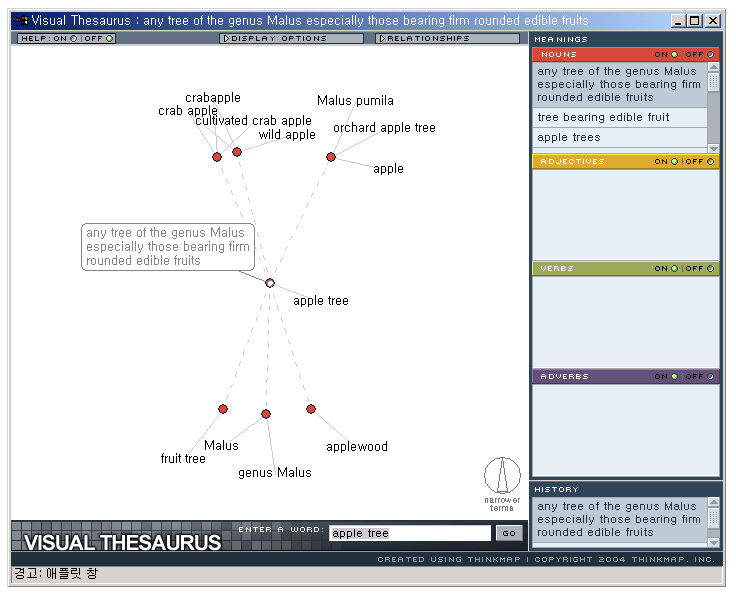Screen dimensions: 736x599
Task: Click the Thinkmap copyright text
Action: tap(546, 560)
